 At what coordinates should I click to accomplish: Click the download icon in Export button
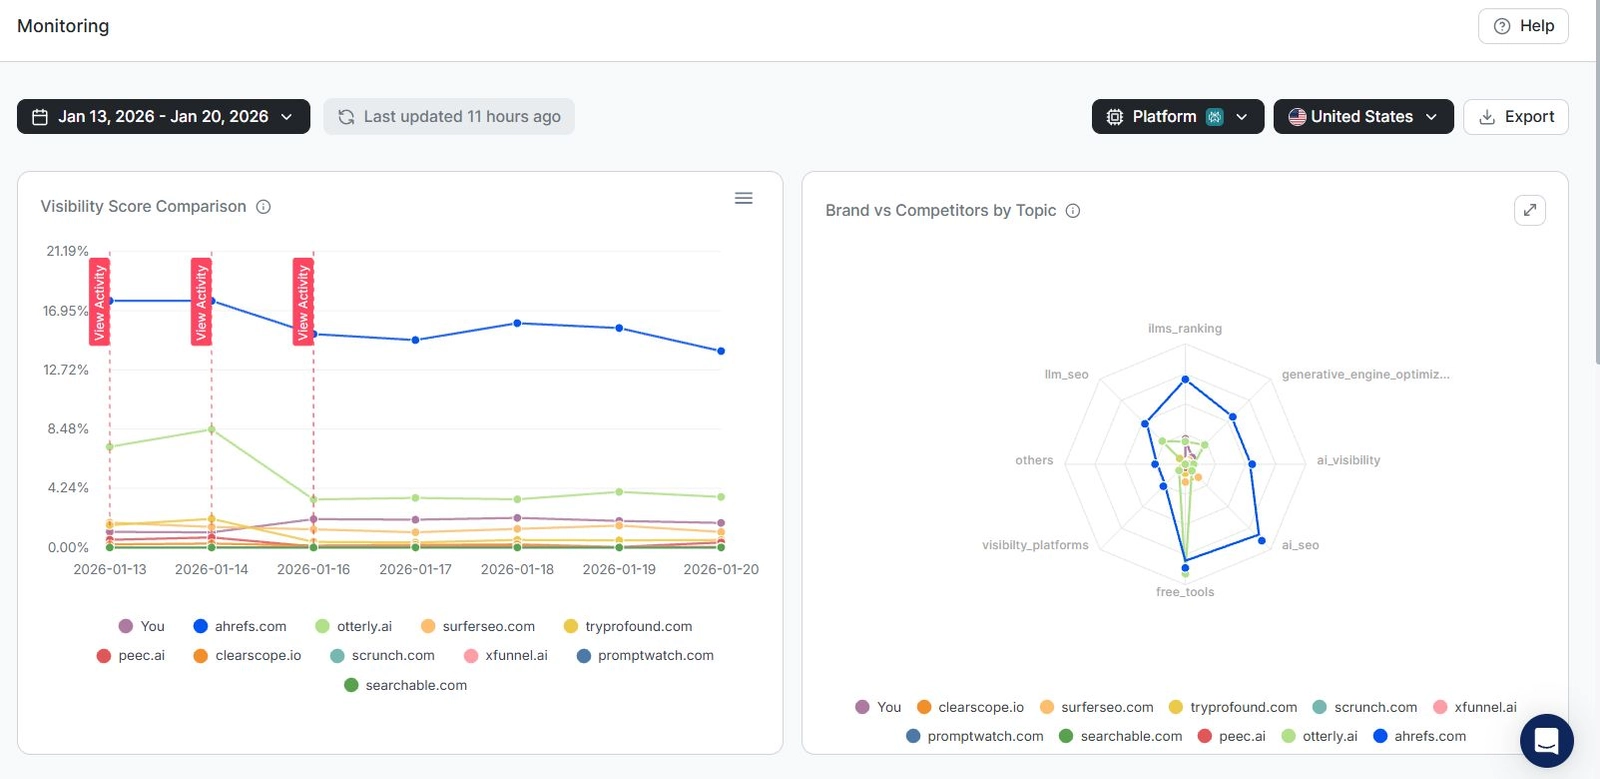pos(1487,117)
